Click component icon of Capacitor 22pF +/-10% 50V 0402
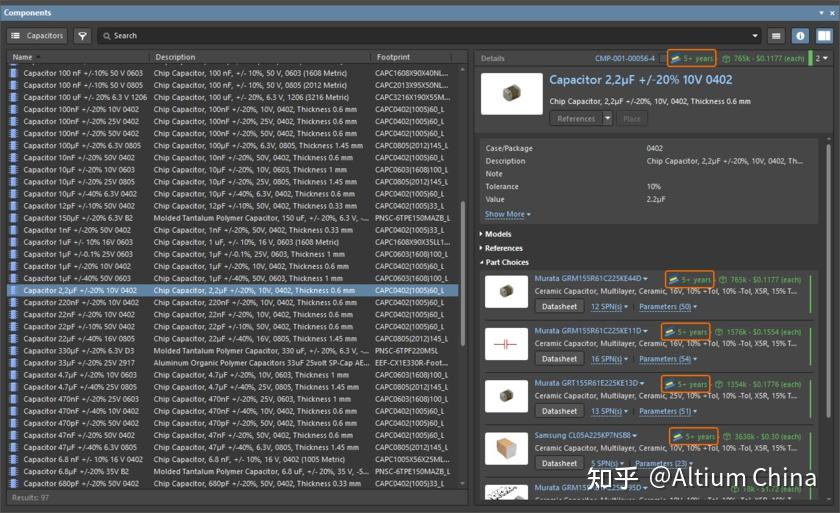 [14, 327]
